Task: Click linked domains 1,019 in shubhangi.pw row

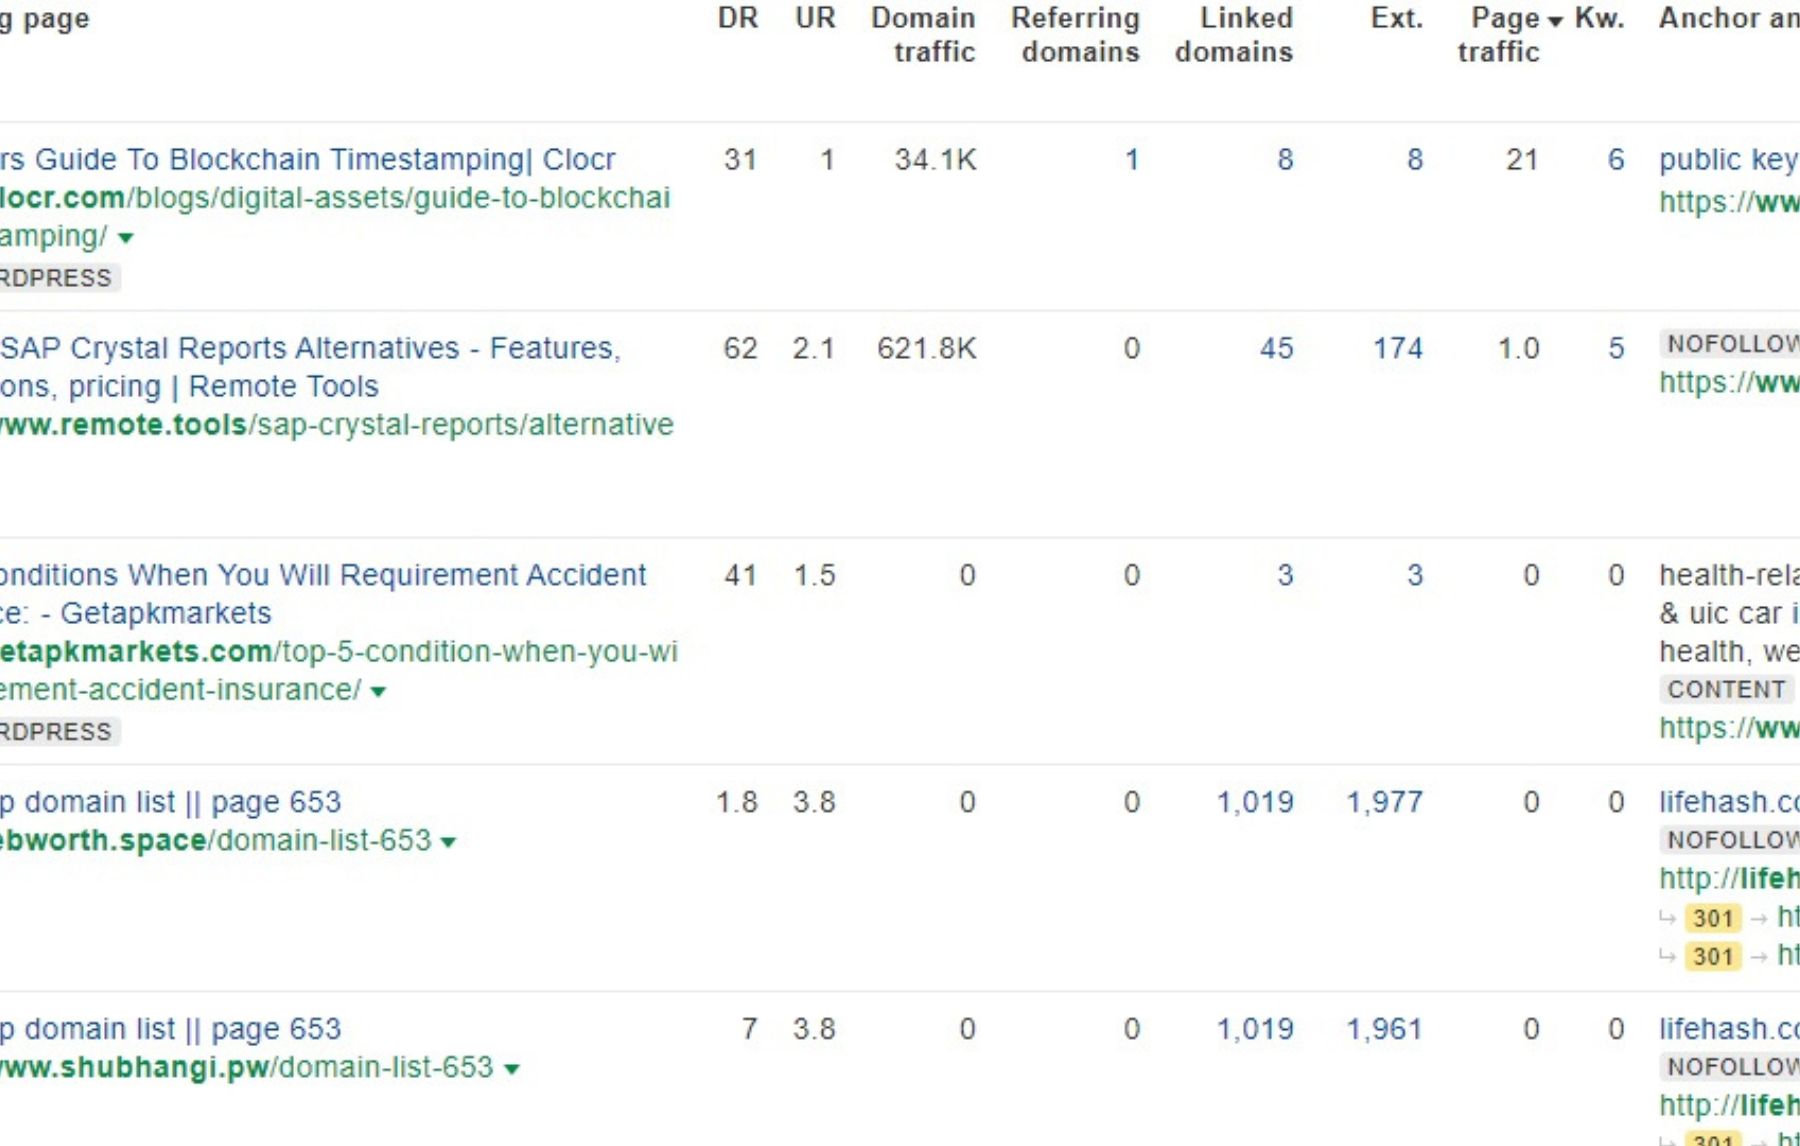Action: tap(1255, 1029)
